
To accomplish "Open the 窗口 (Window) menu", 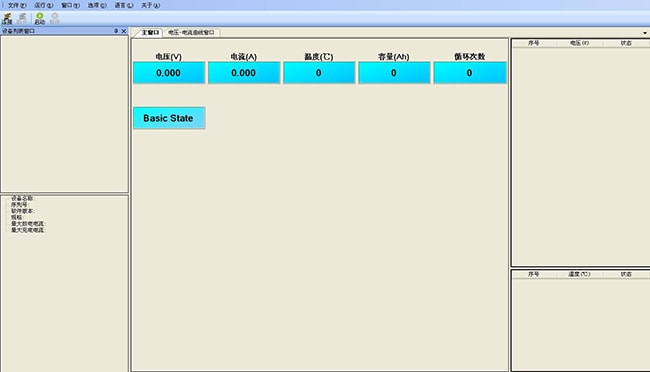I will click(70, 5).
